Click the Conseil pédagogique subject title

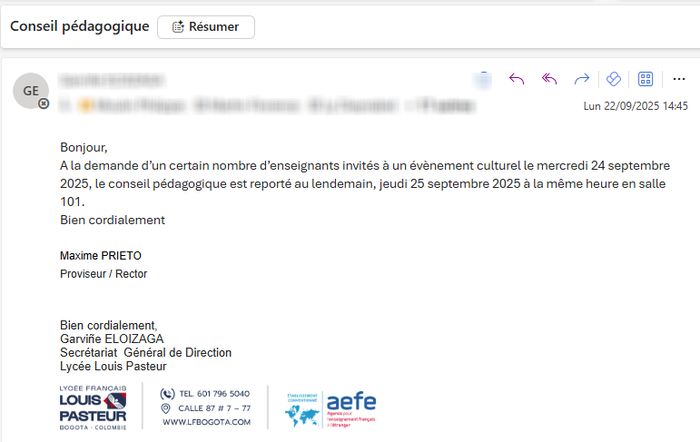pyautogui.click(x=80, y=26)
